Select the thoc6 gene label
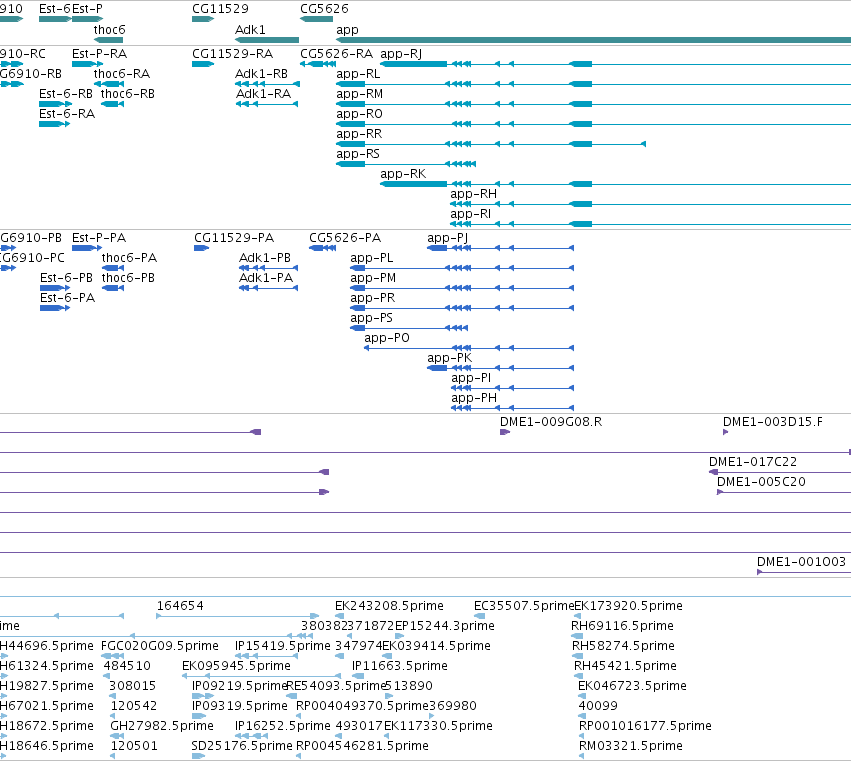851x761 pixels. coord(109,30)
